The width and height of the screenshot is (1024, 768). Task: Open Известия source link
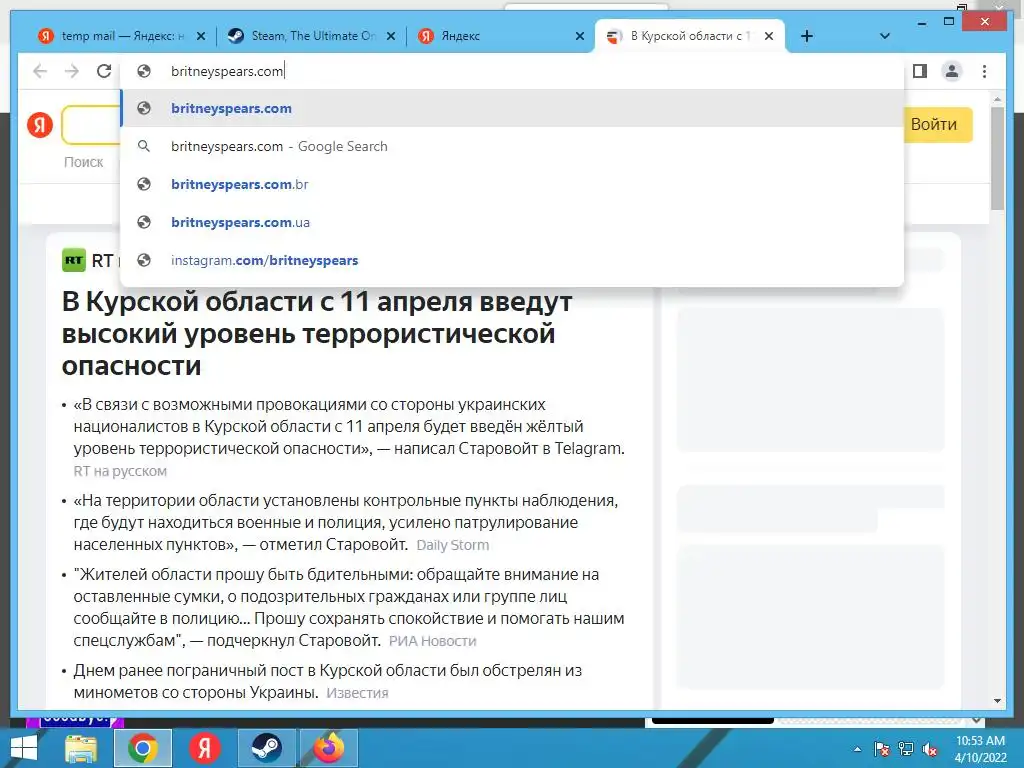(x=357, y=693)
